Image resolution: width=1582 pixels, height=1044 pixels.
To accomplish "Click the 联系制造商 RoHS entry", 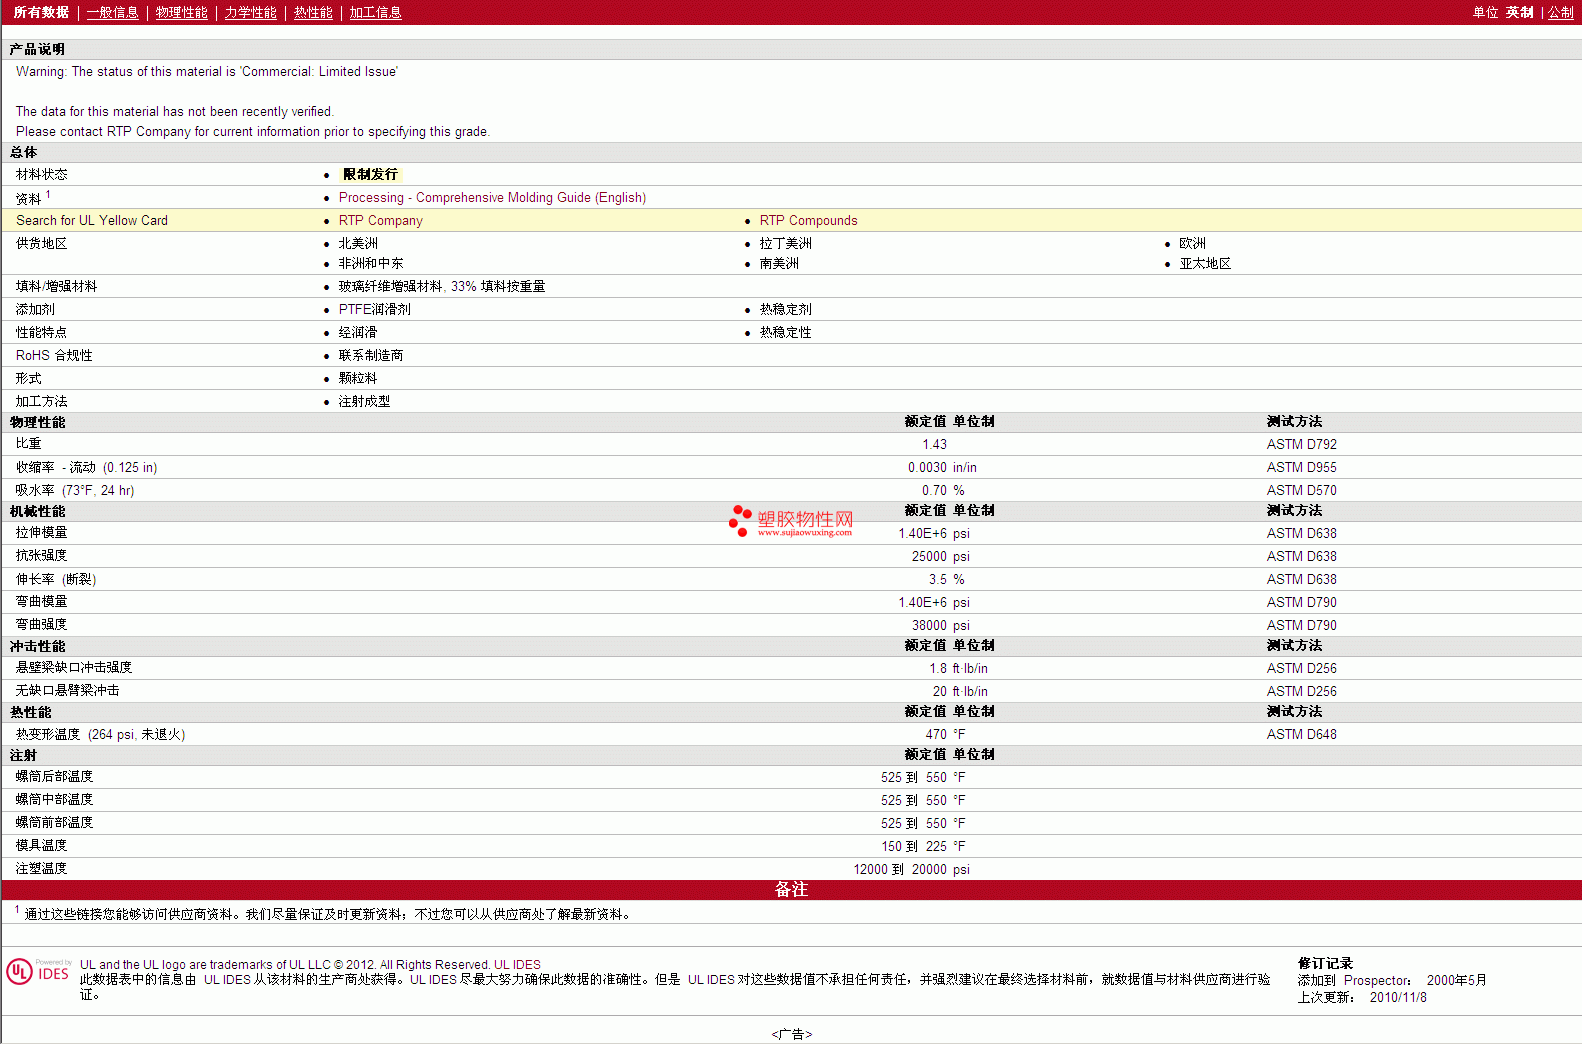I will pyautogui.click(x=371, y=355).
